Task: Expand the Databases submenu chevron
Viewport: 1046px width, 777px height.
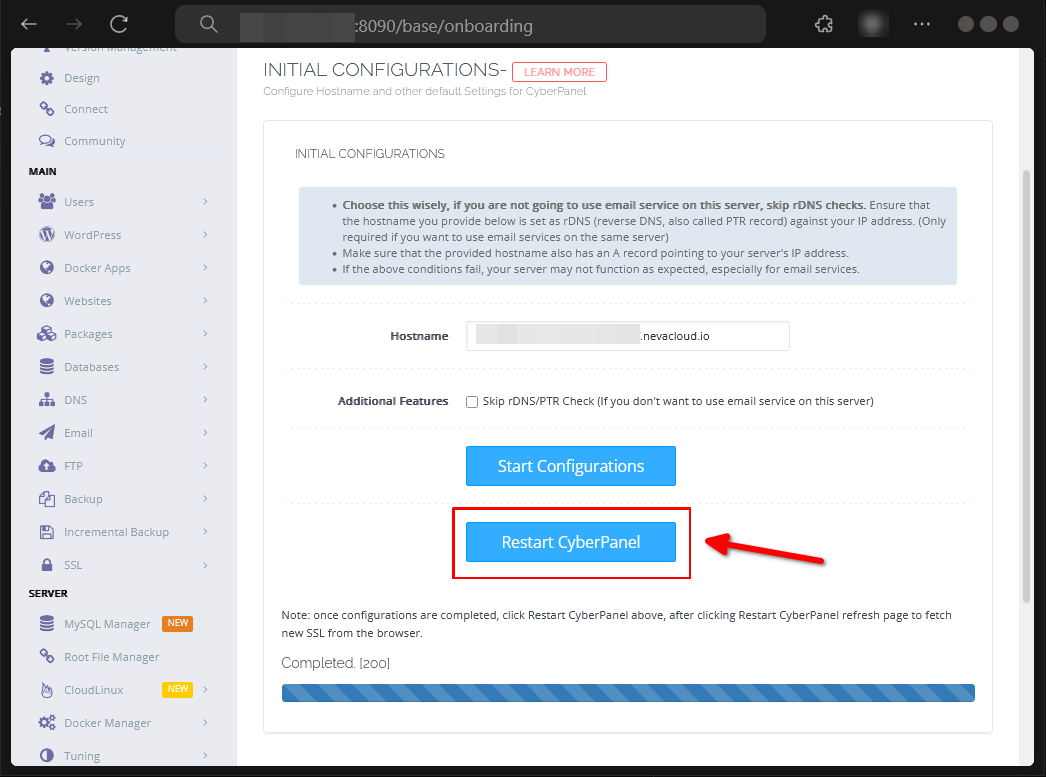Action: click(205, 367)
